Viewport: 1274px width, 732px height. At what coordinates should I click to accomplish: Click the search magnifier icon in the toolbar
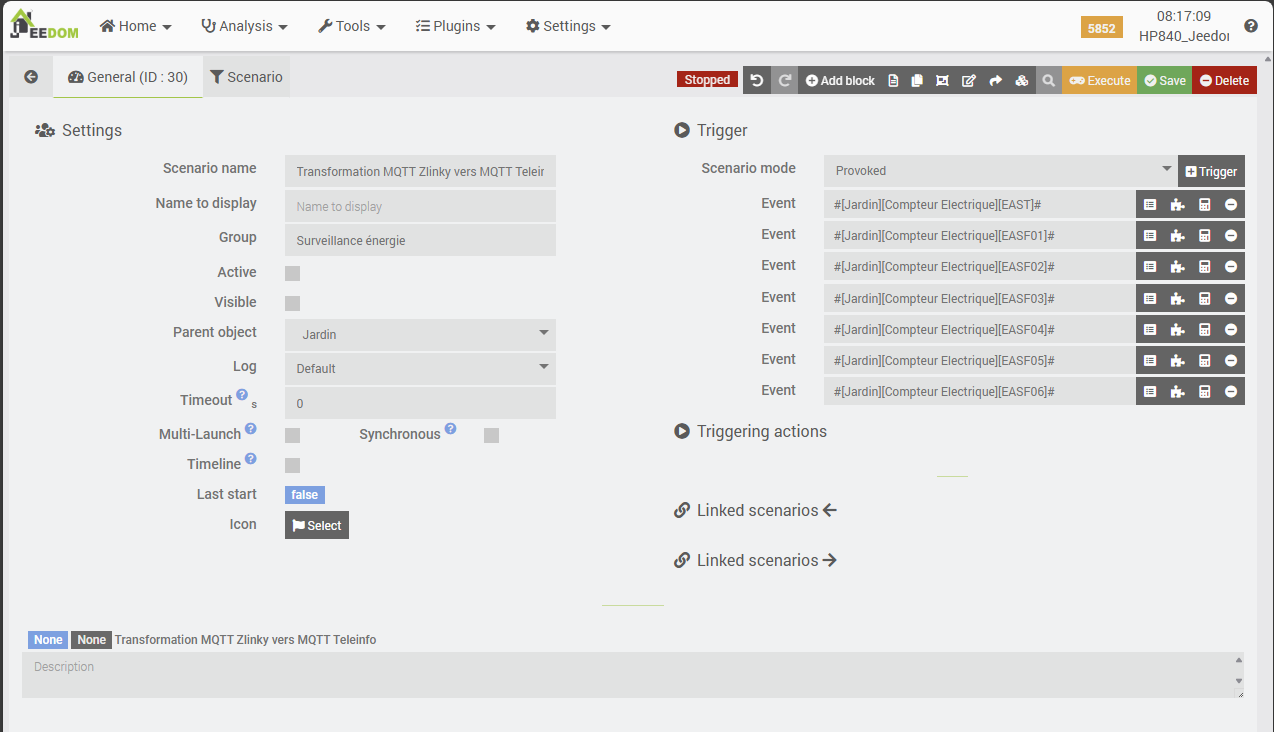pyautogui.click(x=1048, y=80)
